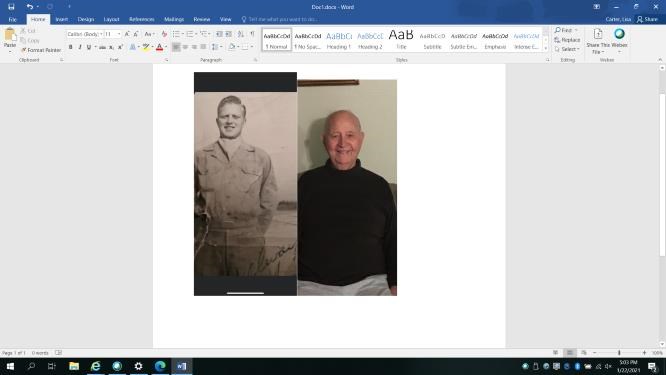
Task: Toggle Center alignment
Action: click(x=185, y=47)
